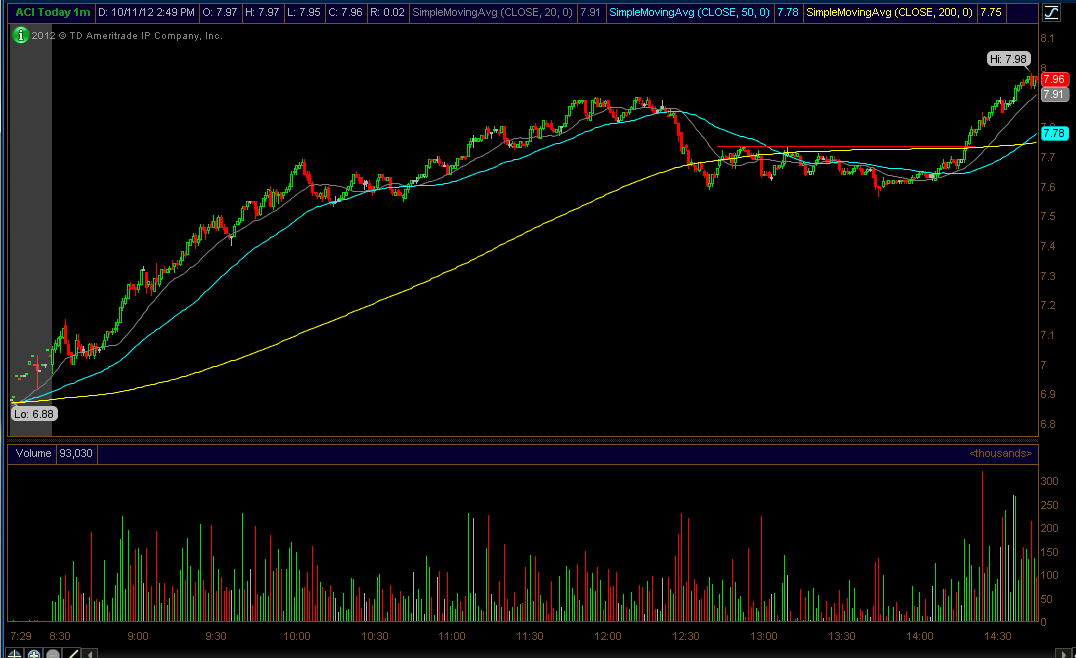
Task: Click the 14:30 time axis label
Action: coord(998,636)
